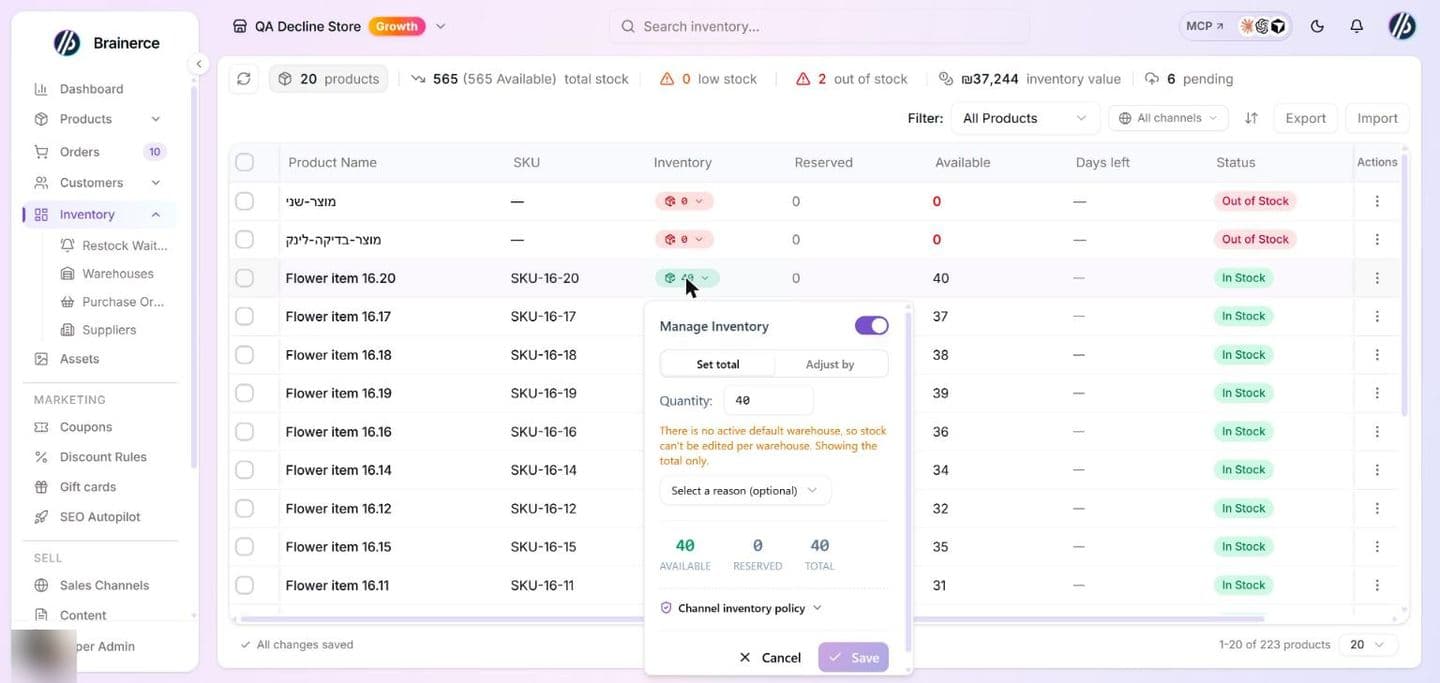
Task: Open the All Products filter dropdown
Action: 1025,118
